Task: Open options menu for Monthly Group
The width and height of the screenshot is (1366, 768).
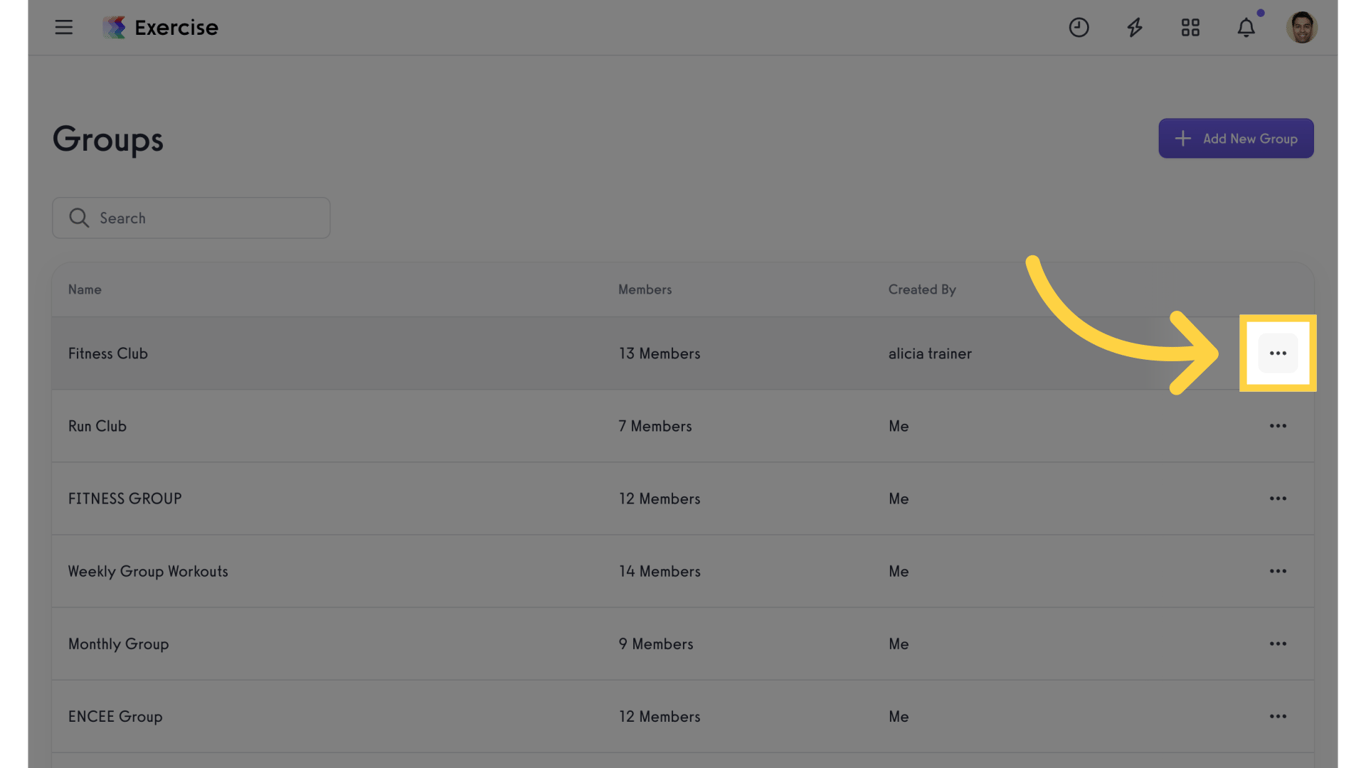Action: pyautogui.click(x=1277, y=644)
